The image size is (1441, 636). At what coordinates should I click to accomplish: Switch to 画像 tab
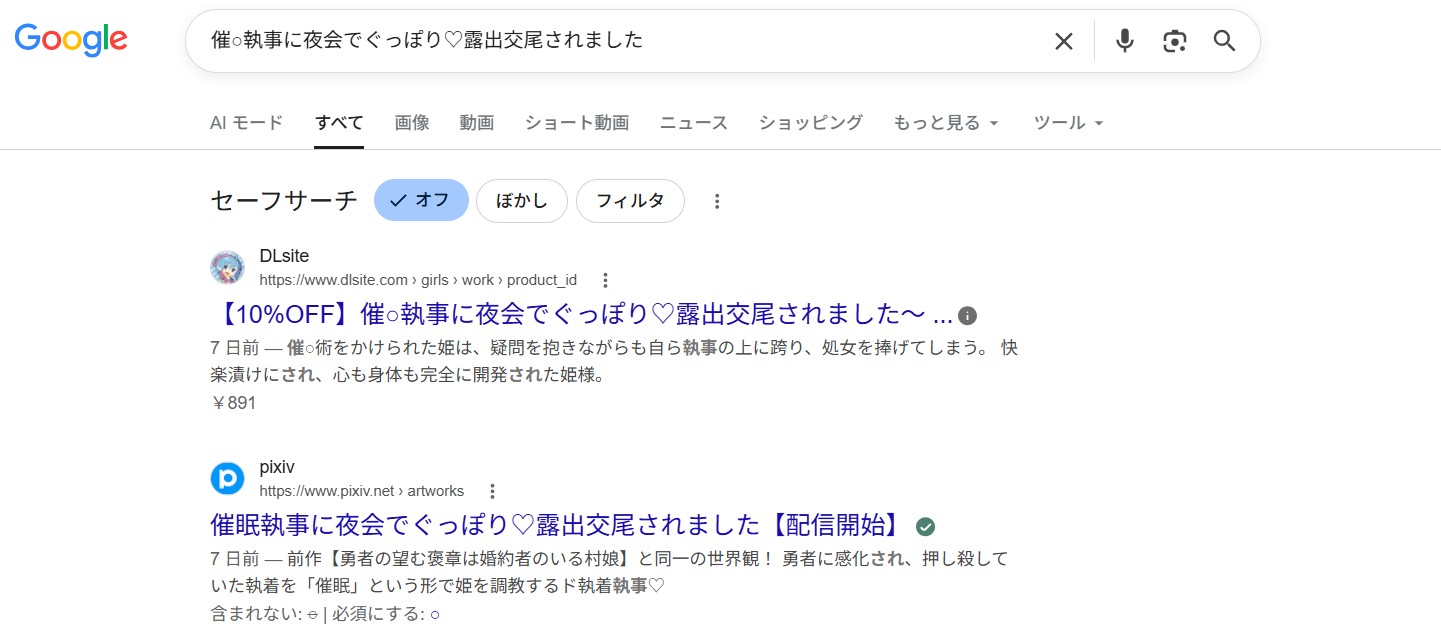[x=412, y=123]
